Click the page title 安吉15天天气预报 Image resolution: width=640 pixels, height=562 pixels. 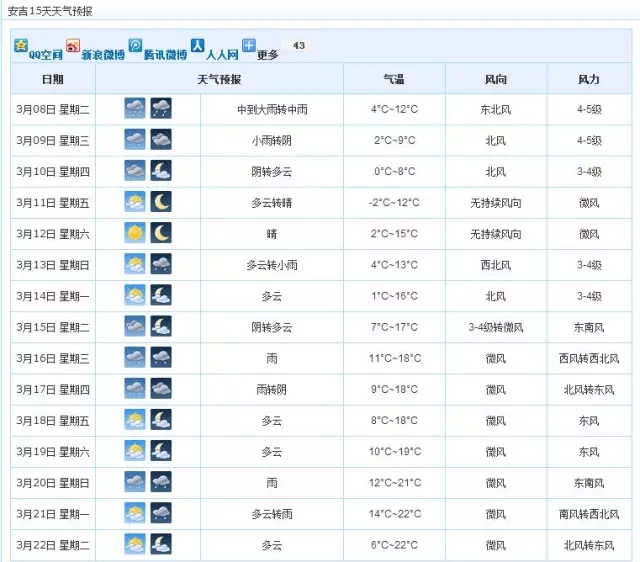click(50, 11)
